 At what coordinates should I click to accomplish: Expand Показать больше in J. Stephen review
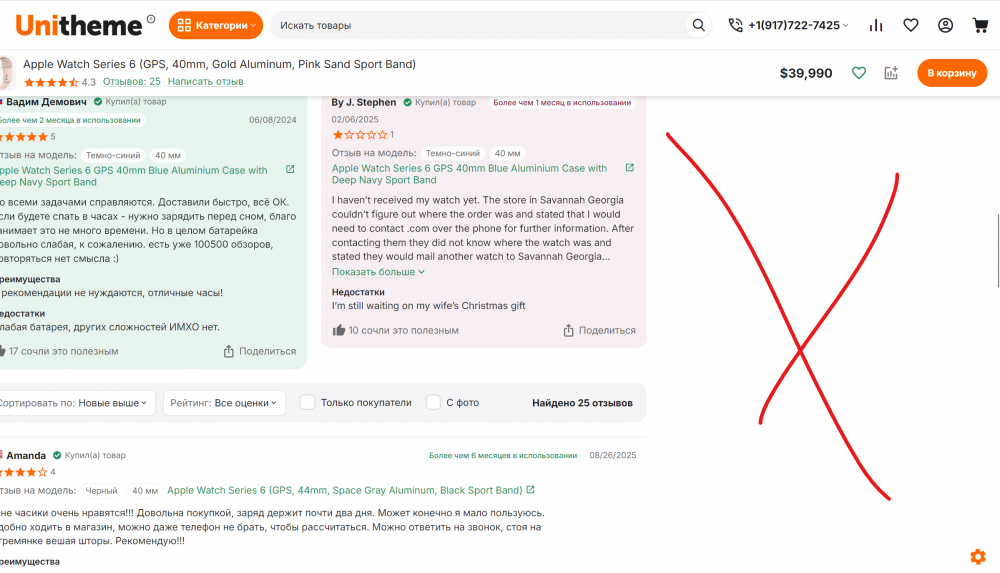point(378,272)
